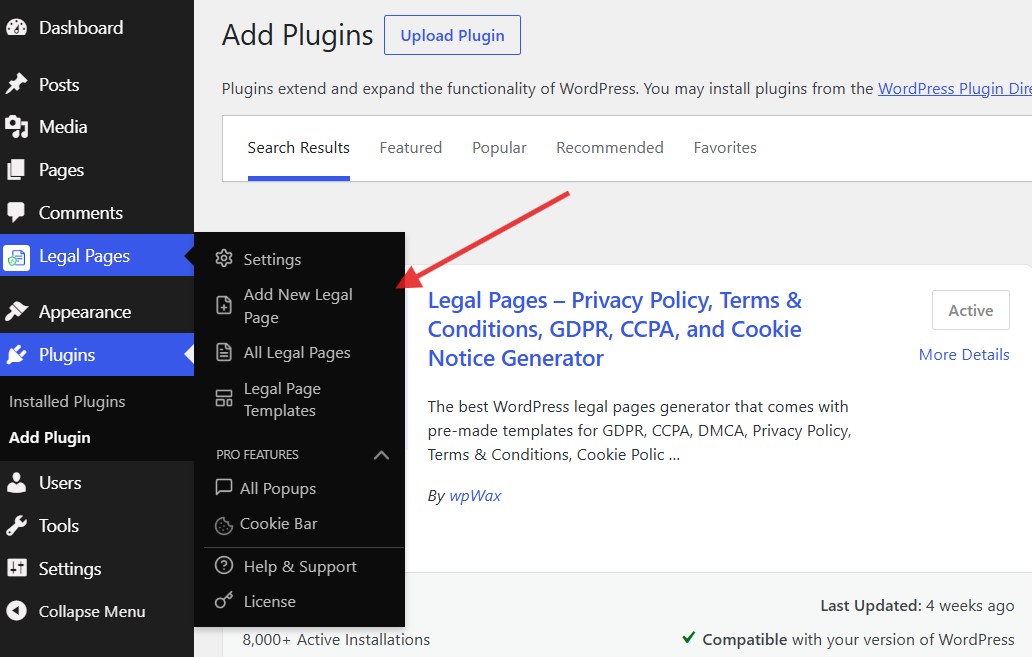Click the Plugins plug icon
Screen dimensions: 1032x657
[16, 355]
